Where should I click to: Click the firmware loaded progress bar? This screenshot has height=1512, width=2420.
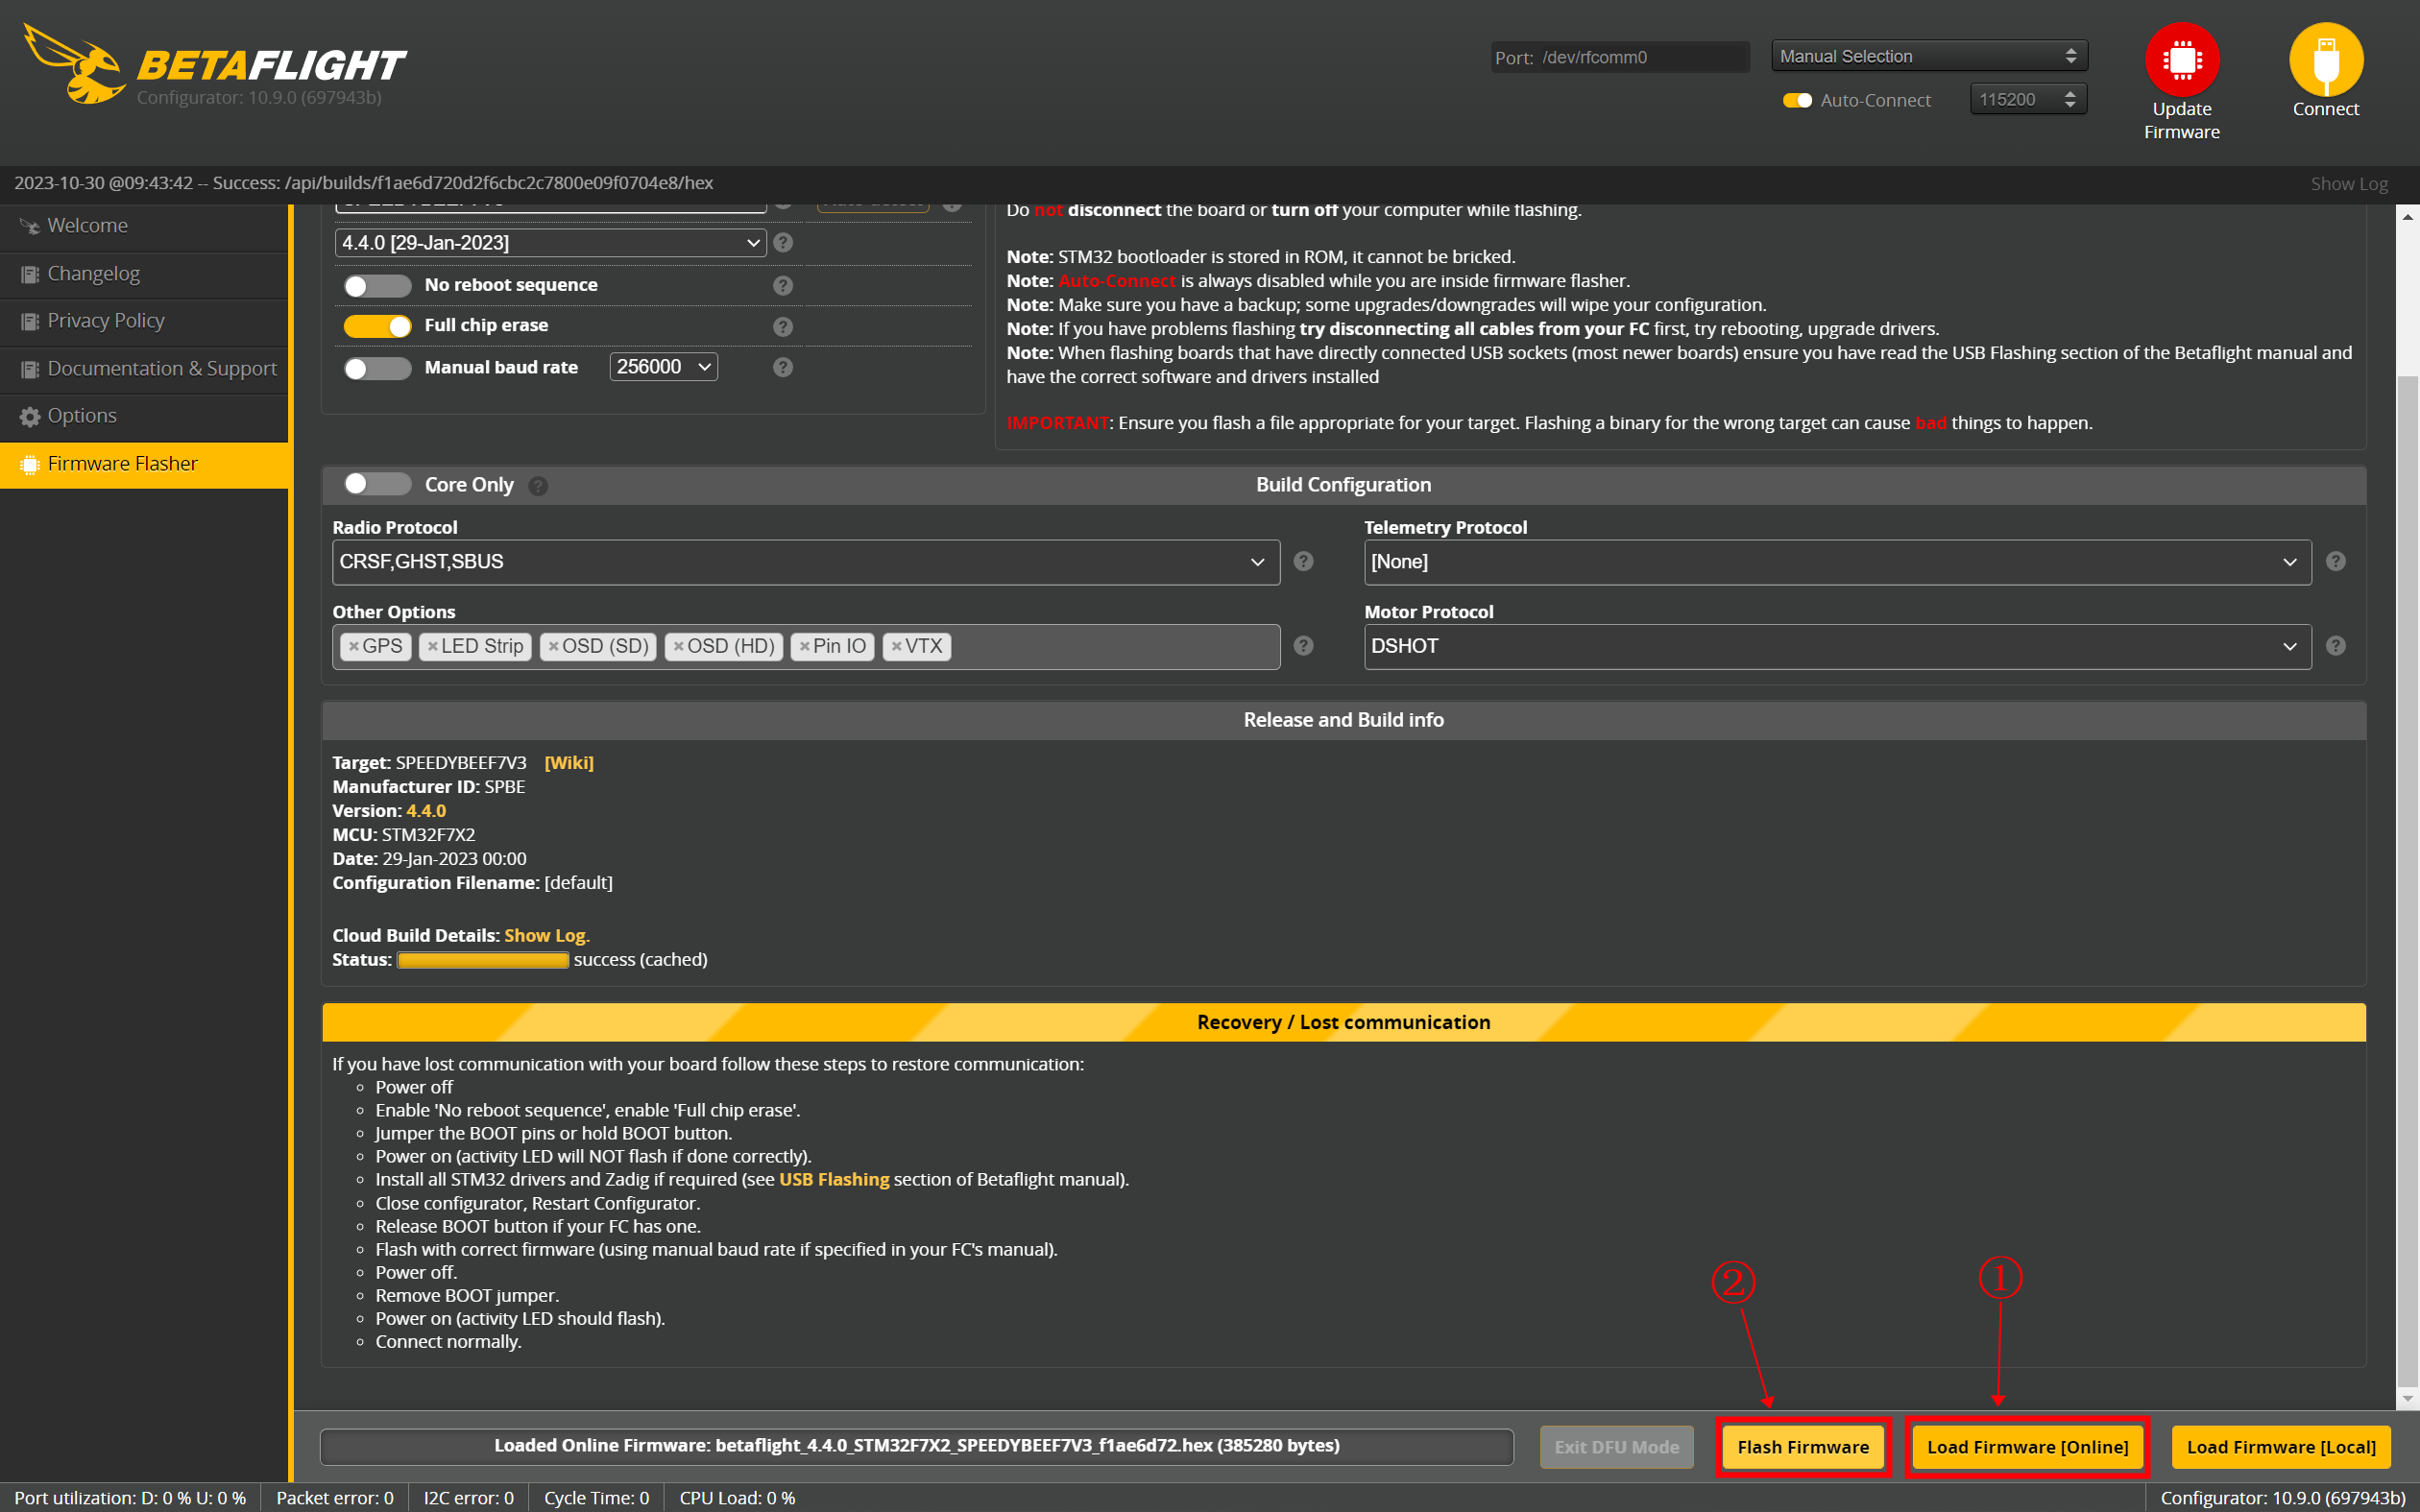(x=916, y=1446)
